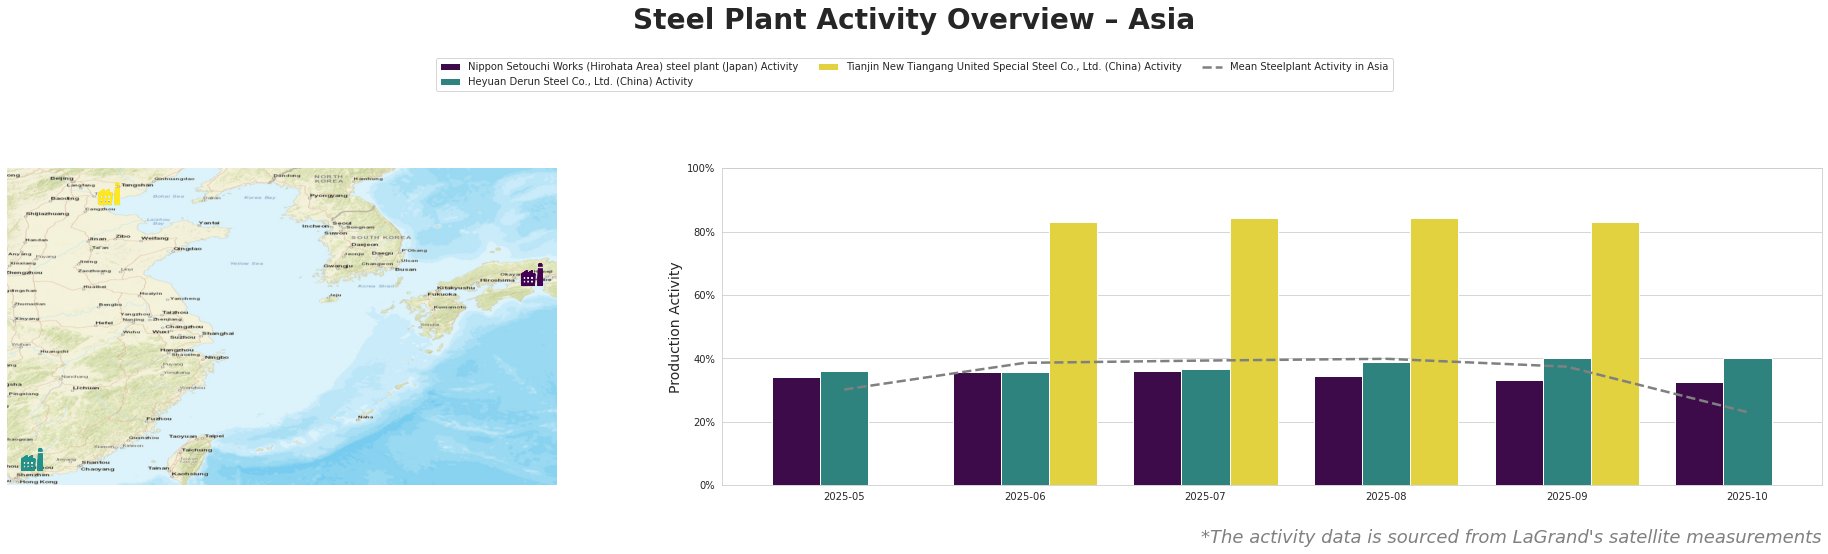Click the yellow bar for 2025-06

pyautogui.click(x=1073, y=354)
